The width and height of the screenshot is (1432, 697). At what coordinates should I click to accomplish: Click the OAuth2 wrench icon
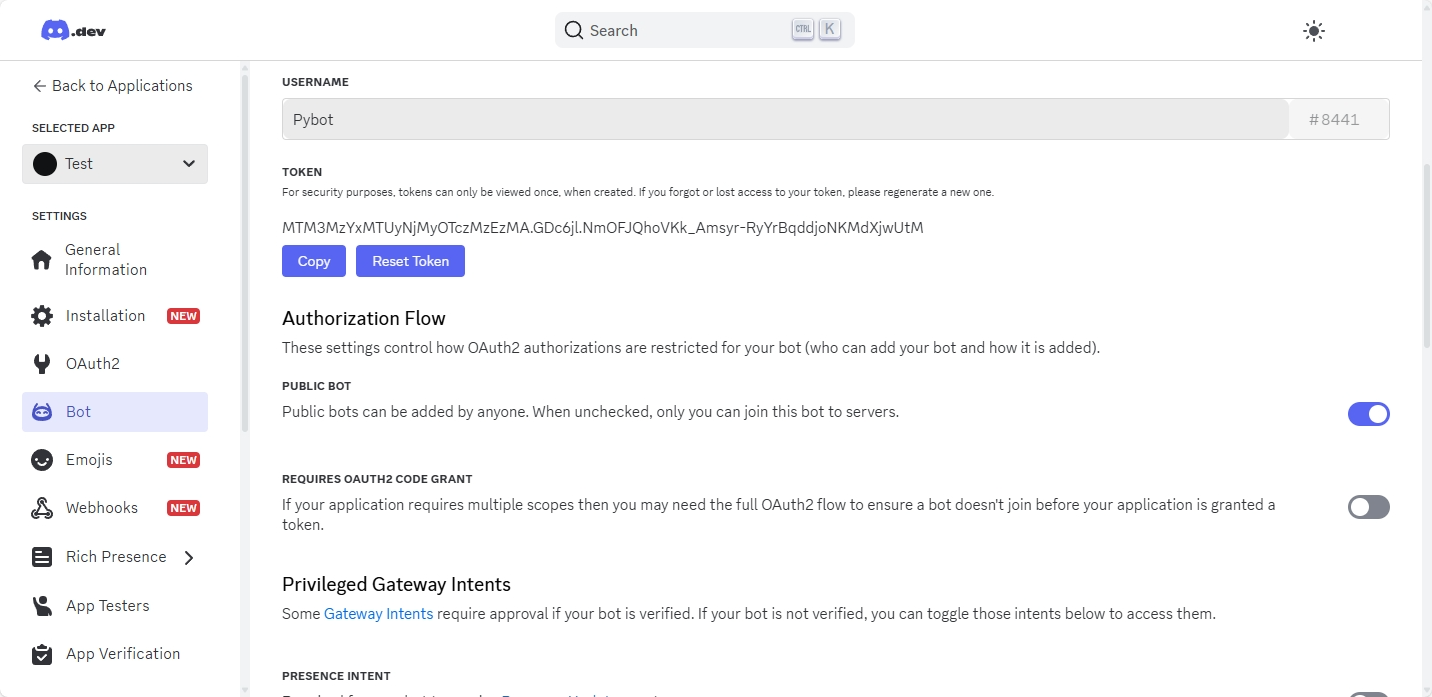(42, 364)
